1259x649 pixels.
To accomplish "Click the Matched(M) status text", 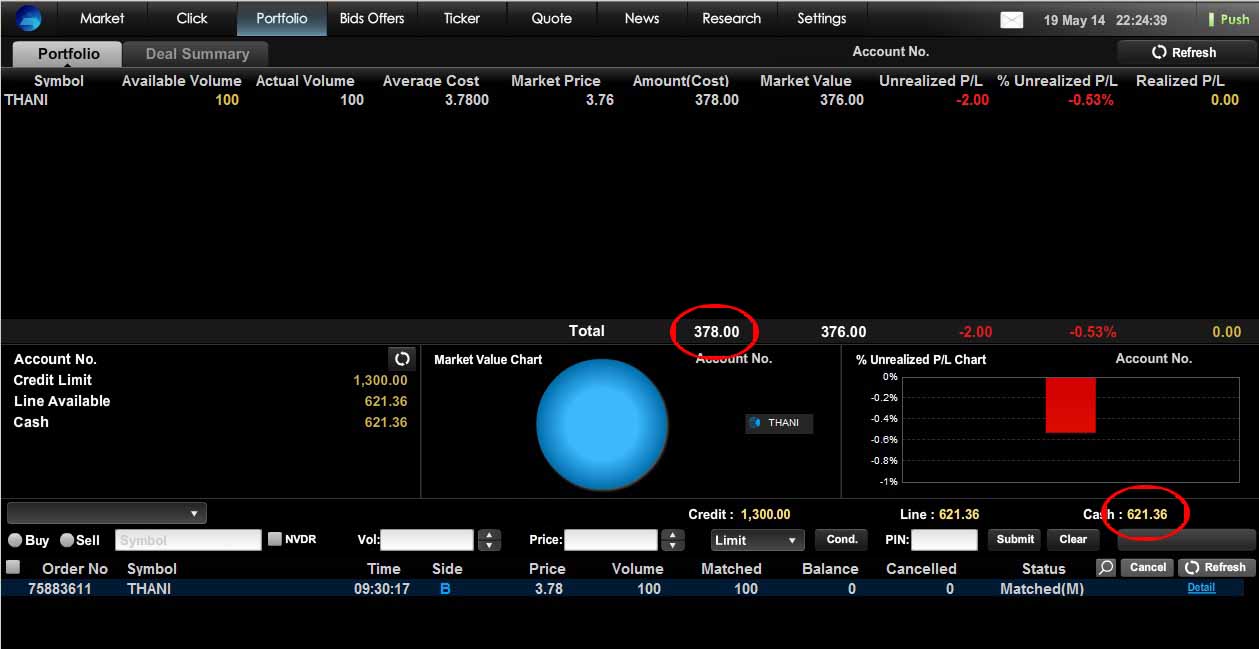I will tap(1042, 589).
